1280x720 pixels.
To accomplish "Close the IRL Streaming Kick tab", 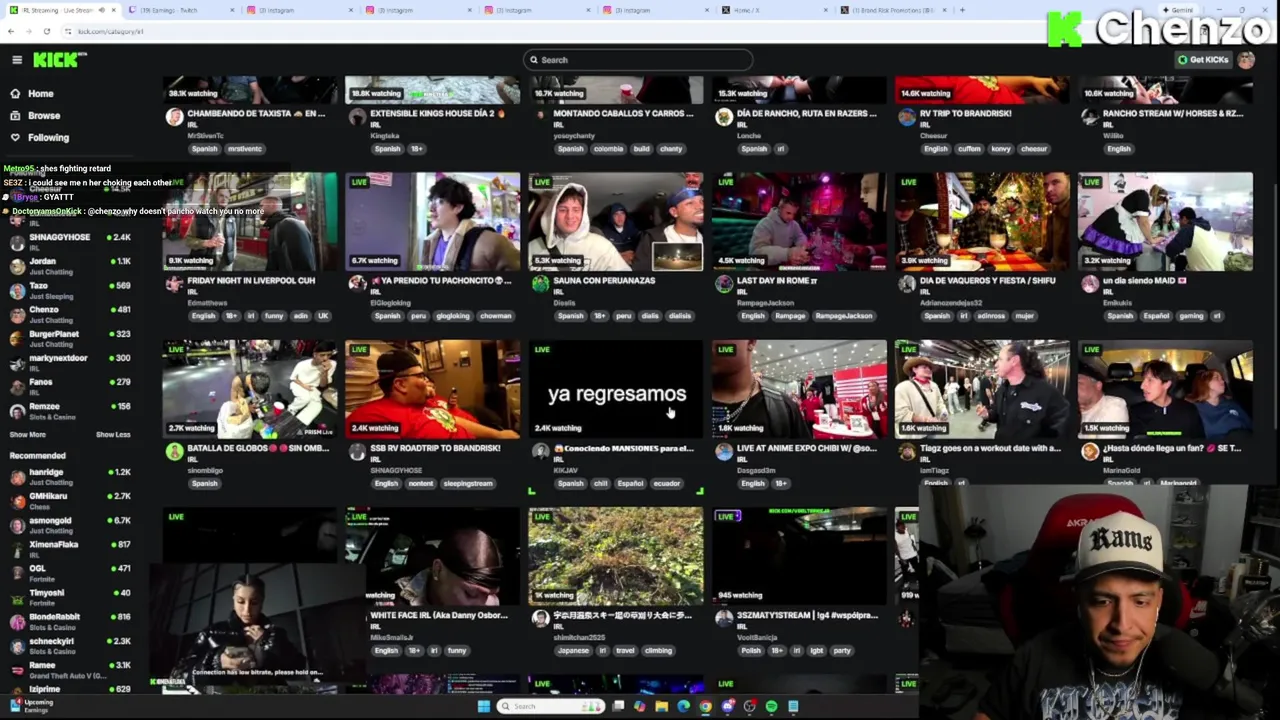I will click(x=114, y=10).
